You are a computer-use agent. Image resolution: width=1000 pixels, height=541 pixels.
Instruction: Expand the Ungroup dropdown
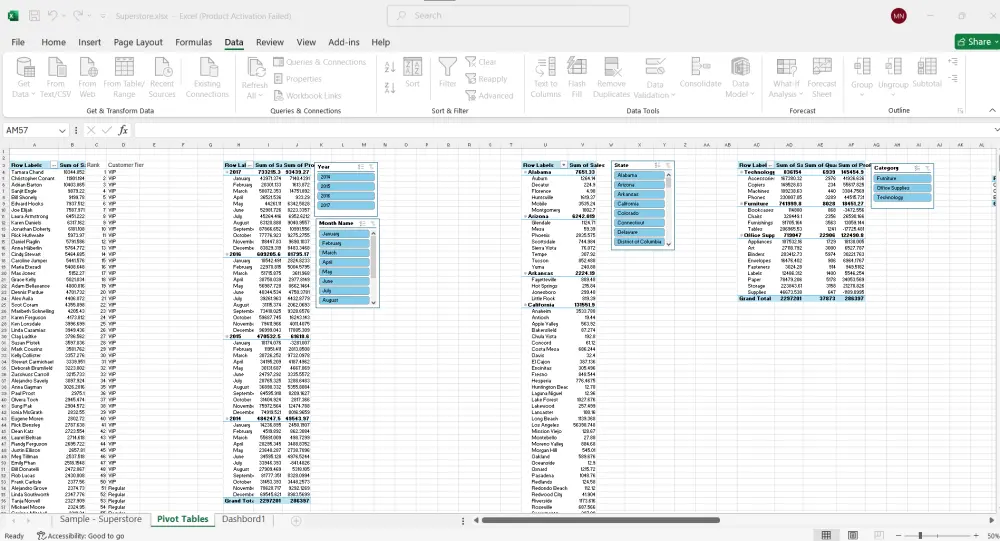(893, 96)
